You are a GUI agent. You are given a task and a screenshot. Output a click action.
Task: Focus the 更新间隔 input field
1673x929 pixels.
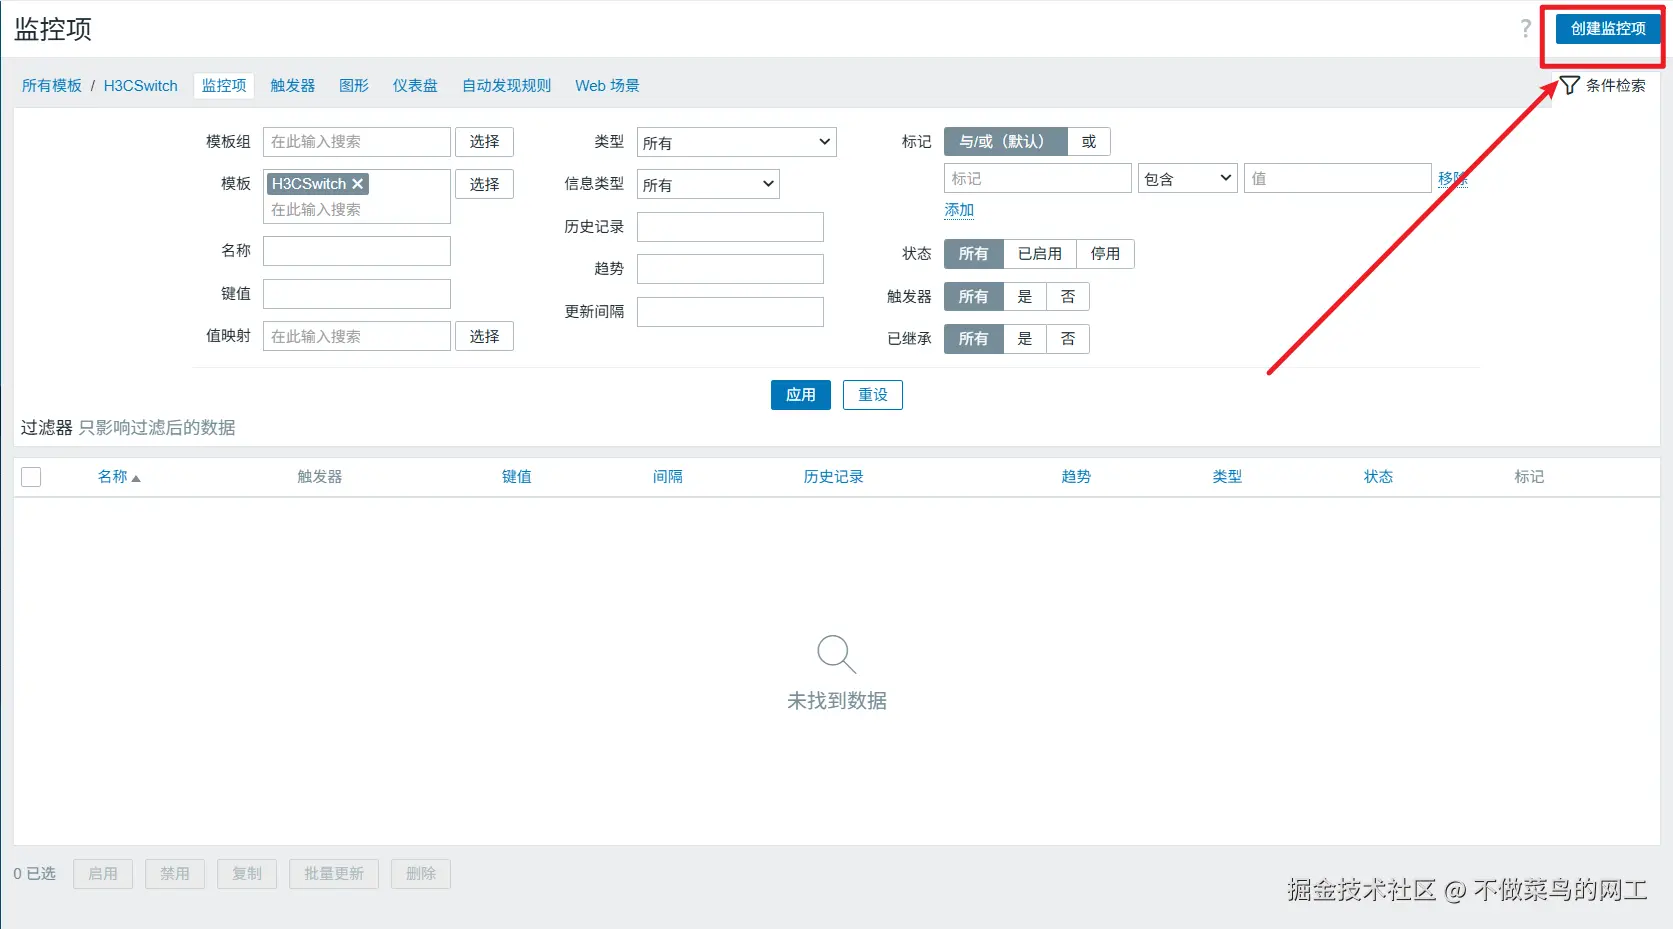click(x=730, y=312)
